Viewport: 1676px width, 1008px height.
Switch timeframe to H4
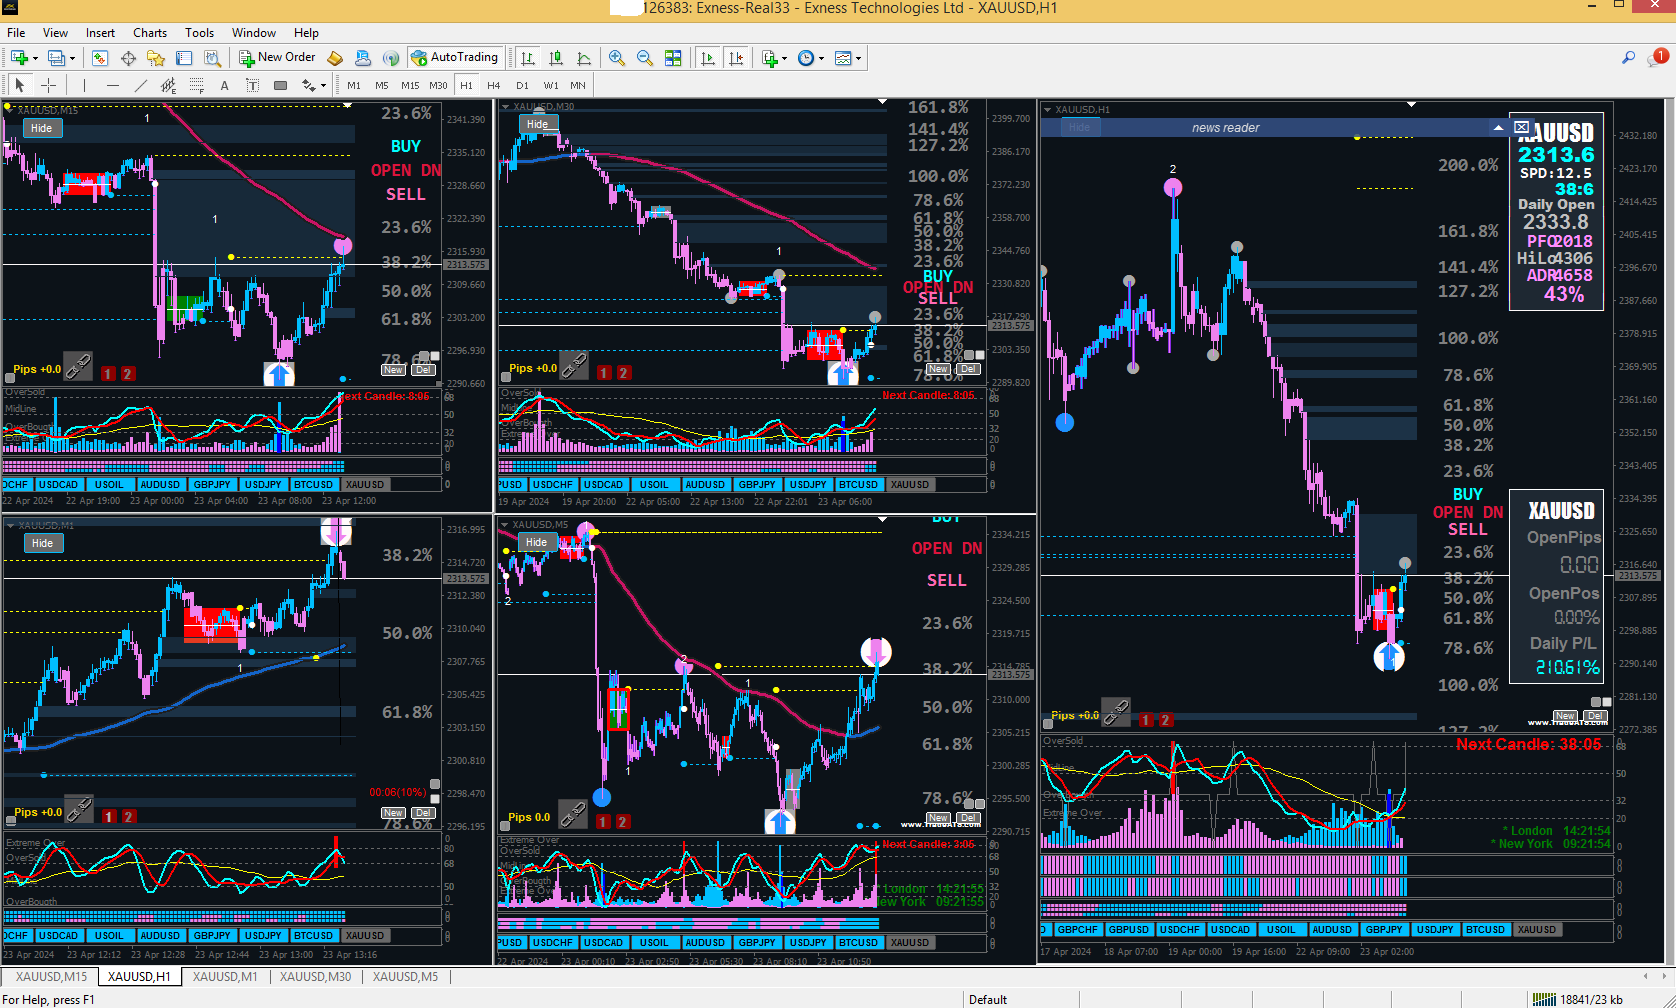[x=493, y=85]
